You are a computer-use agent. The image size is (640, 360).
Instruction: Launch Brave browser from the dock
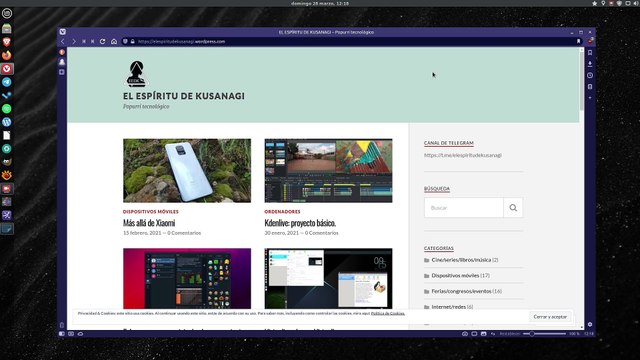7,42
